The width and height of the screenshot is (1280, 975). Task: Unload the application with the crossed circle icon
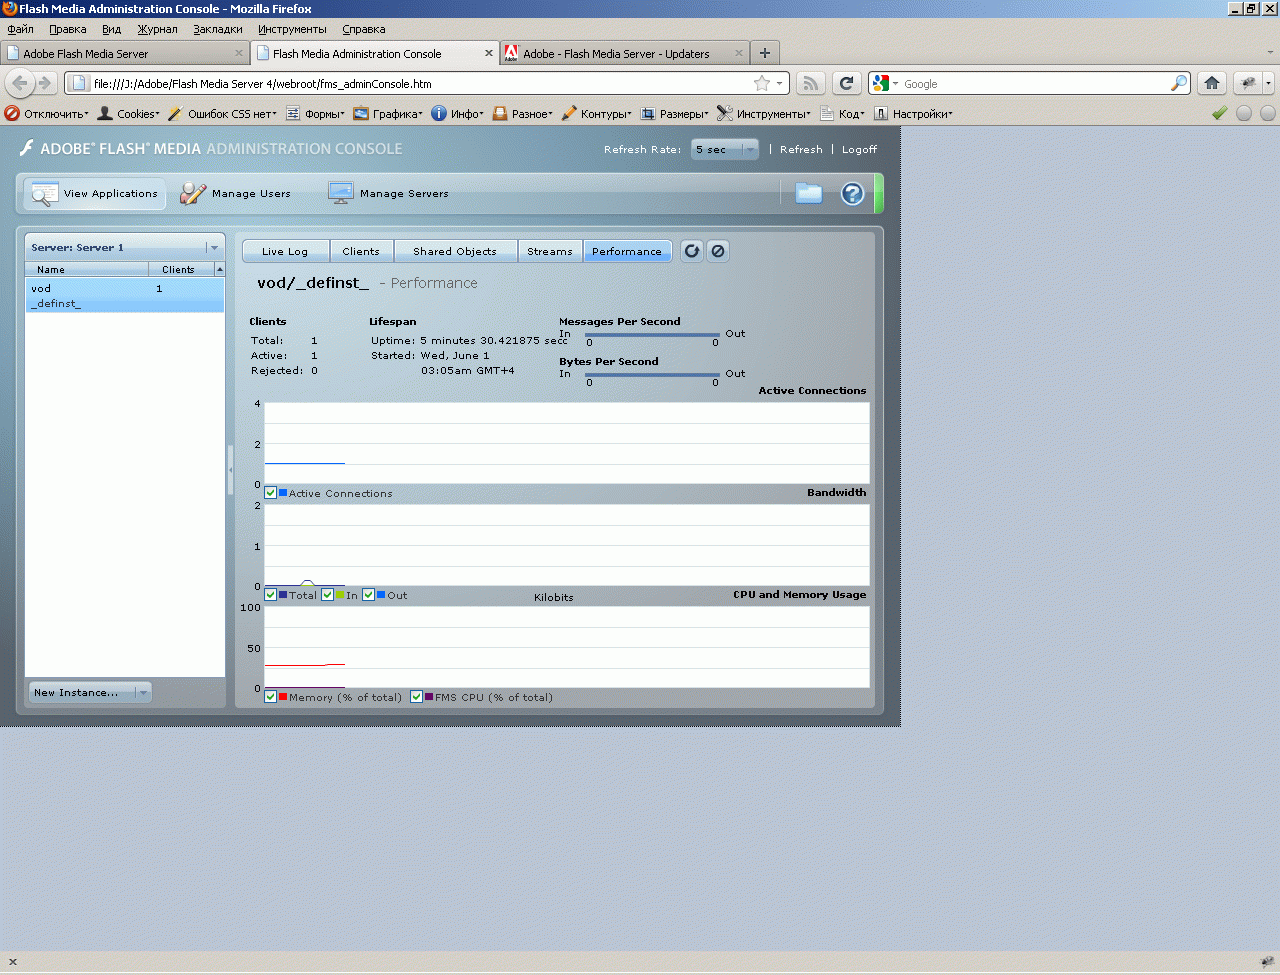click(718, 251)
